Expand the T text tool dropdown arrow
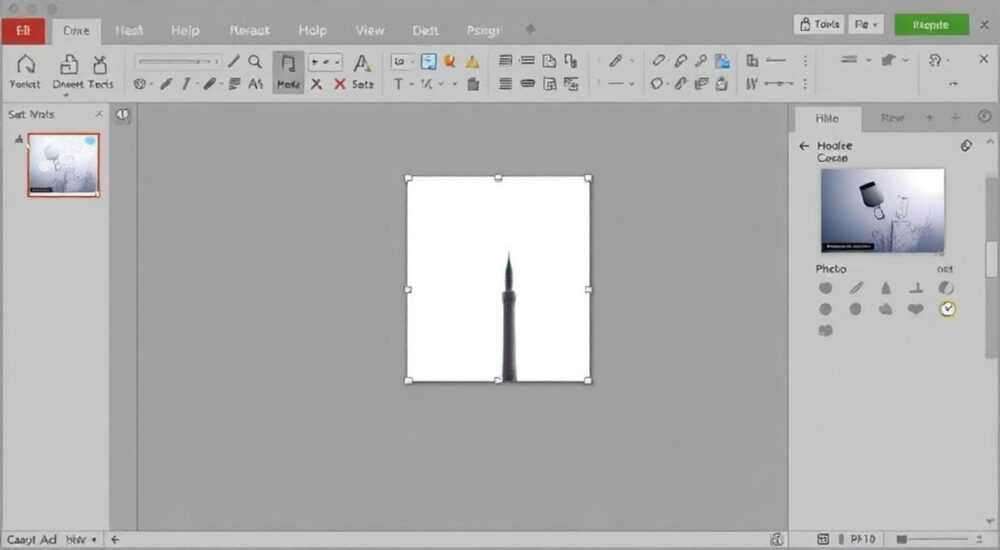Screen dimensions: 1000x550 point(411,84)
